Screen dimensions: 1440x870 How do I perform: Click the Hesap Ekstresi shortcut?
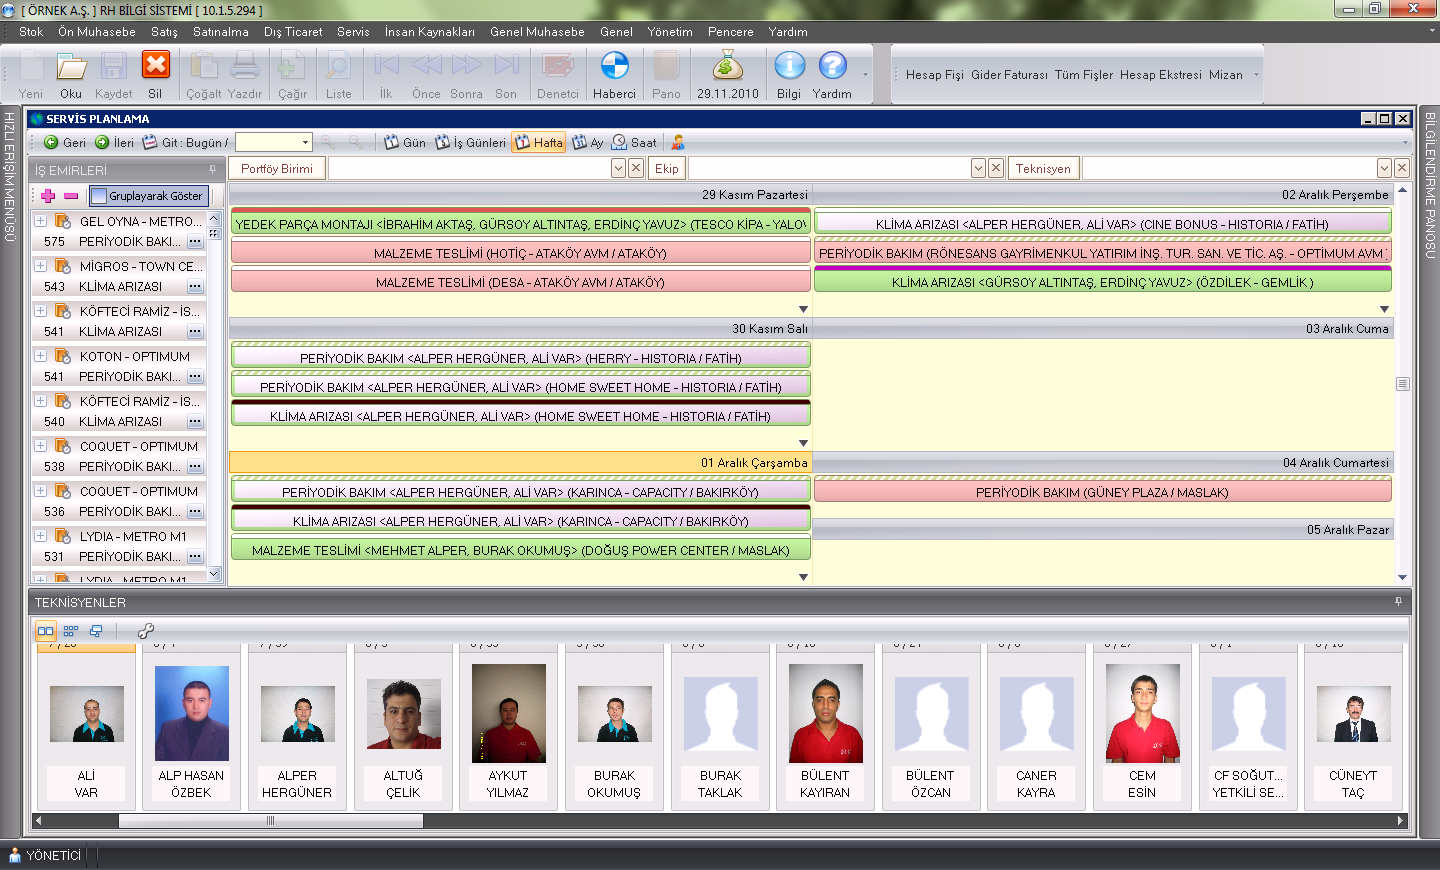(x=1160, y=75)
